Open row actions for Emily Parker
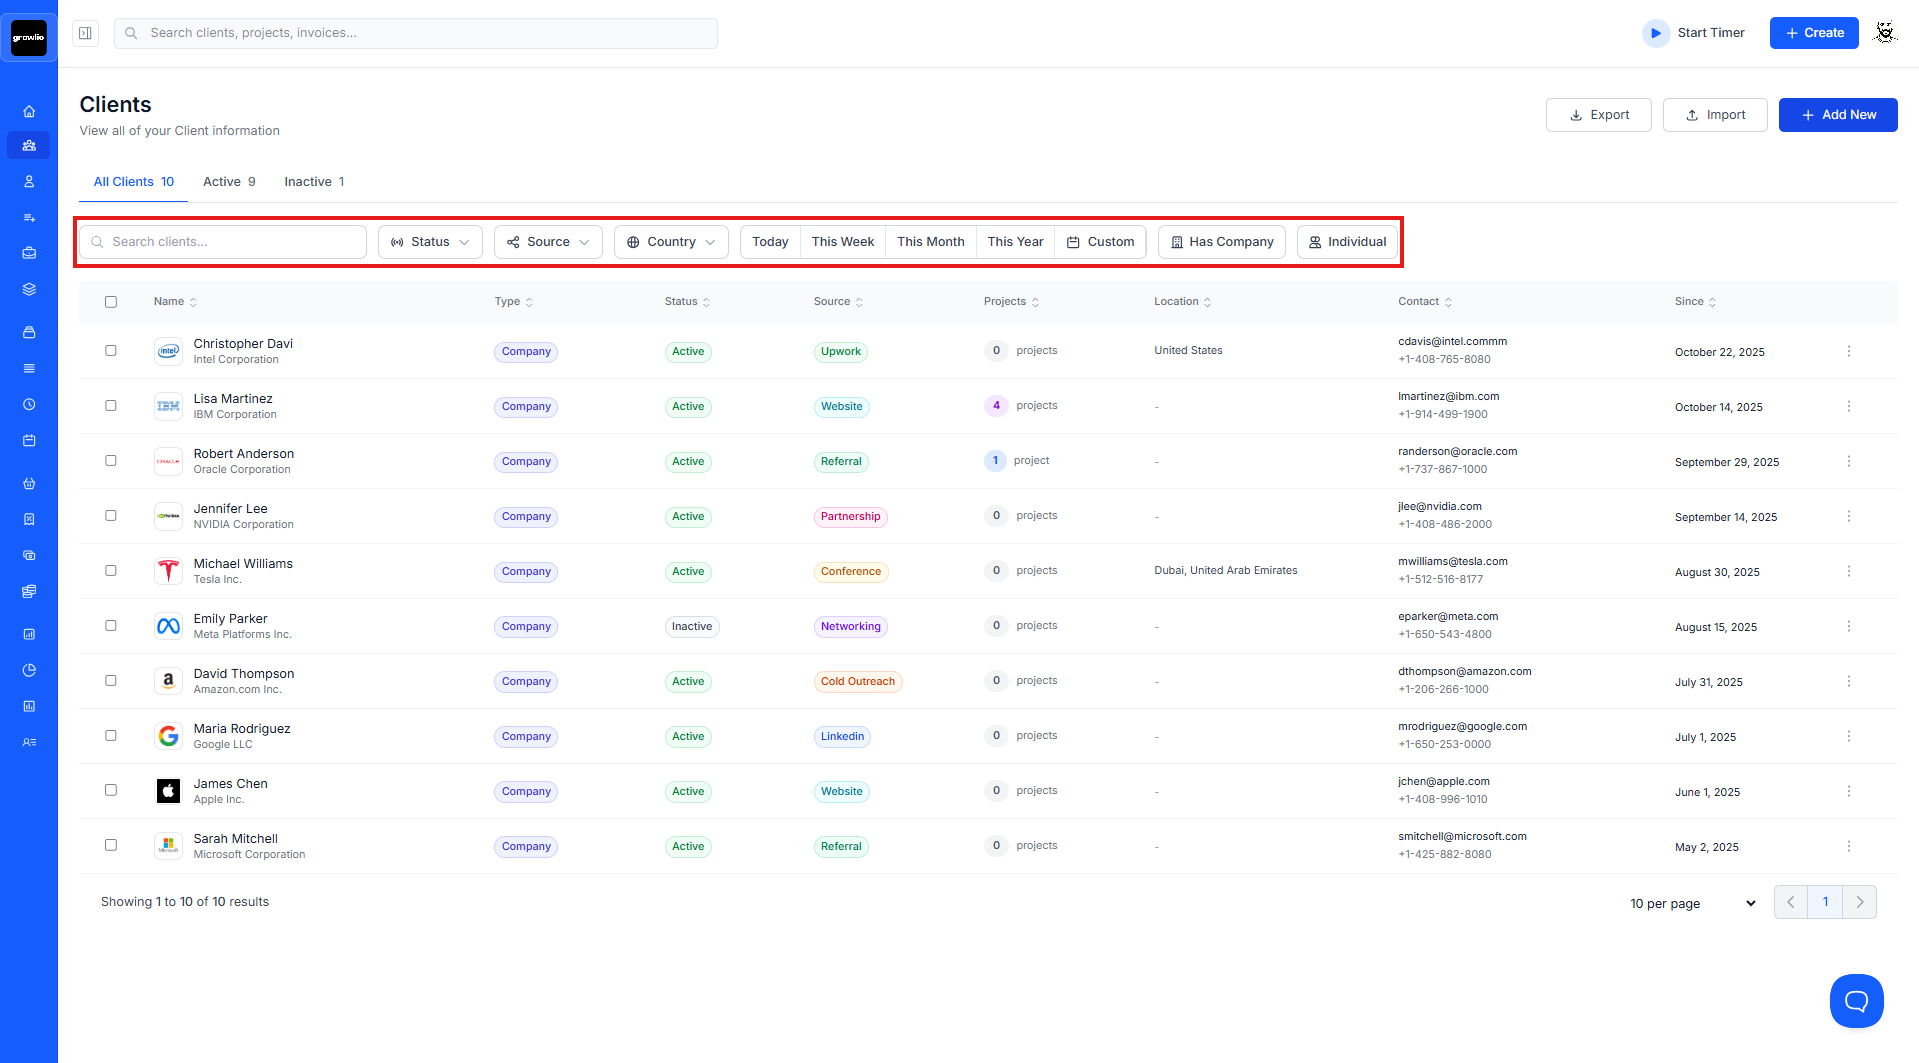Viewport: 1919px width, 1063px height. point(1849,626)
